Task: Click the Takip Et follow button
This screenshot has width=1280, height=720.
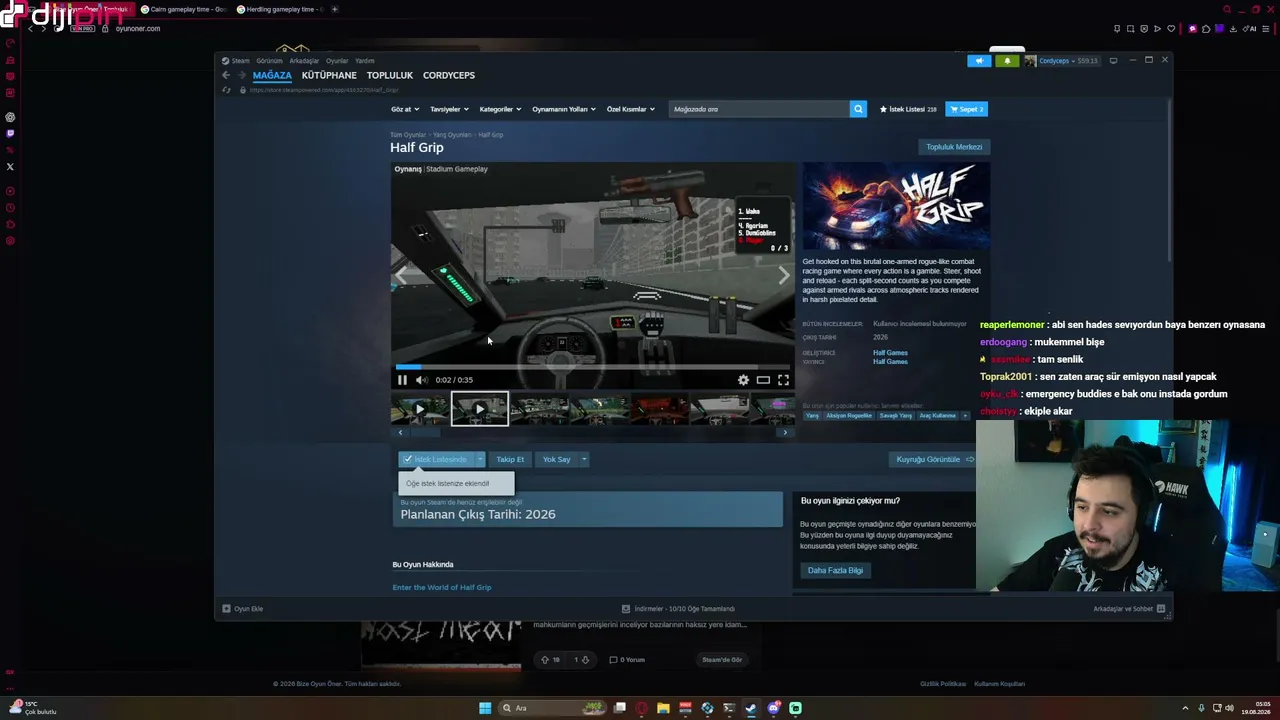Action: click(510, 459)
